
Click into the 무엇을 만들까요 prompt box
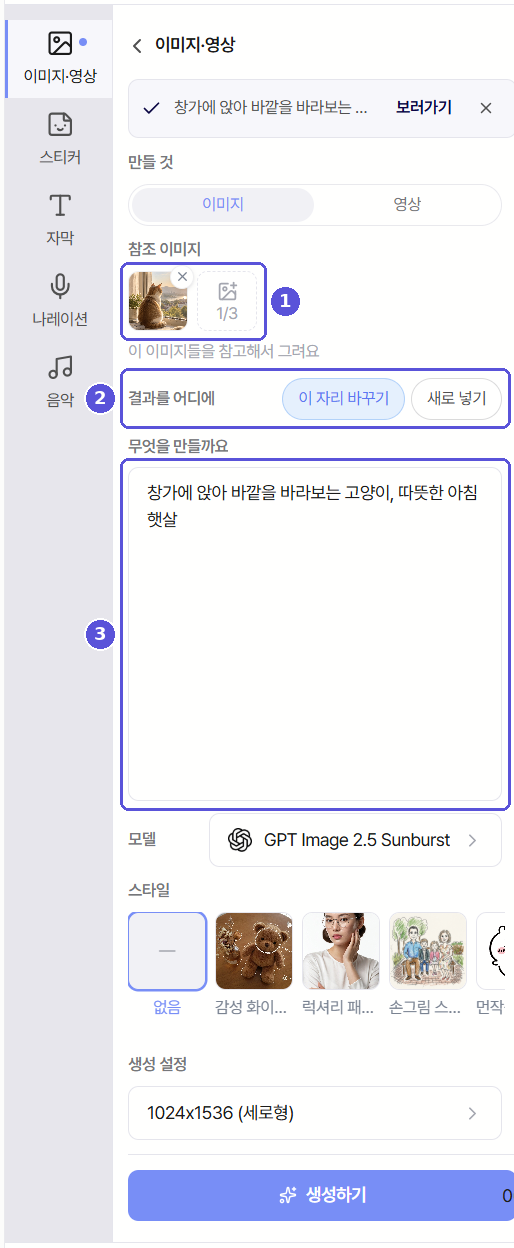(x=315, y=634)
